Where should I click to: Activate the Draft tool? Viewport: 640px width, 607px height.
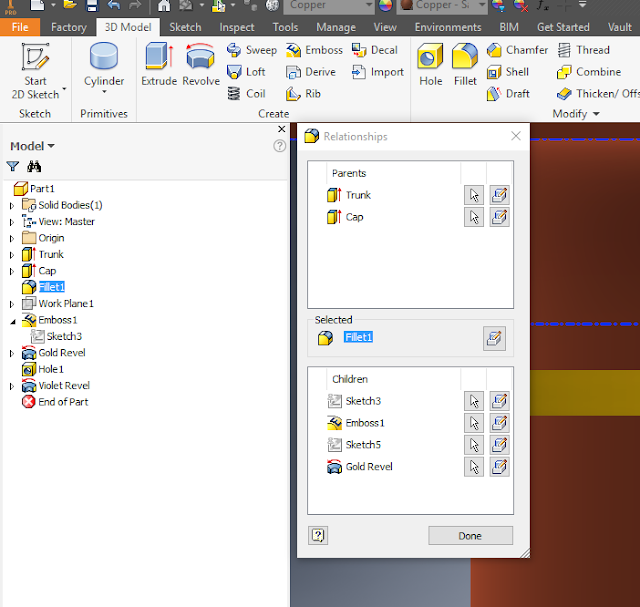point(508,93)
